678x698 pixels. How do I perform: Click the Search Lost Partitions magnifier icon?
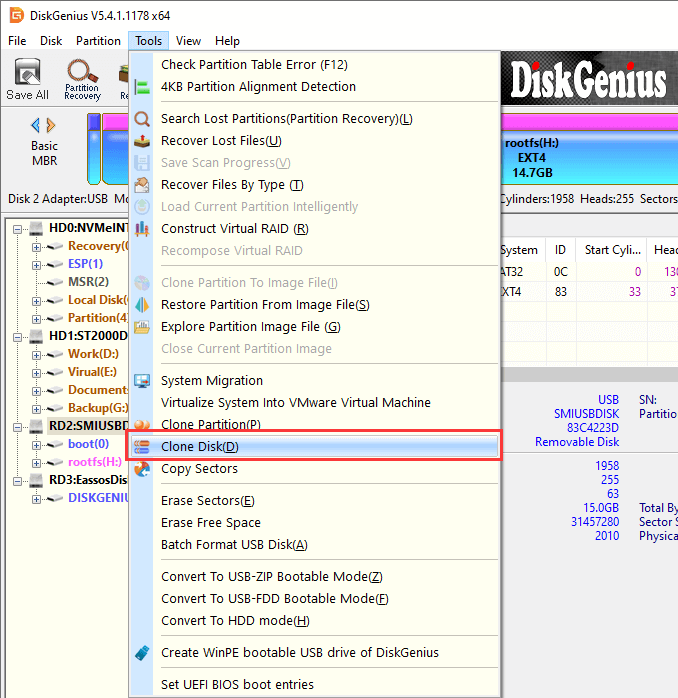coord(143,119)
